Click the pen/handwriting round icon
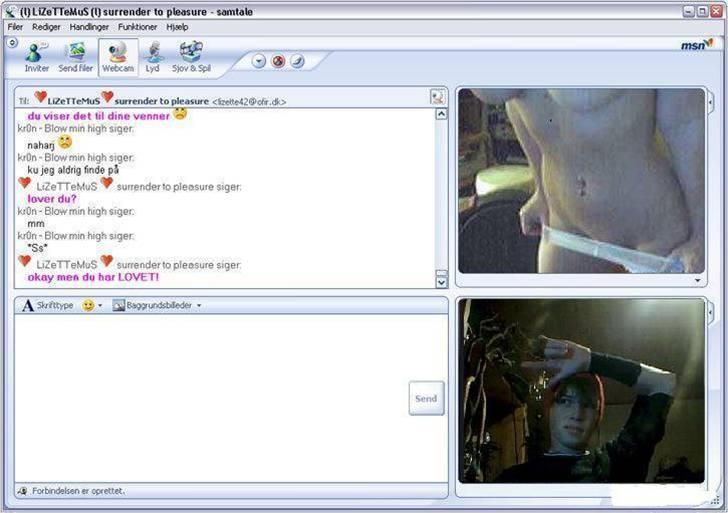This screenshot has width=728, height=513. [x=297, y=61]
